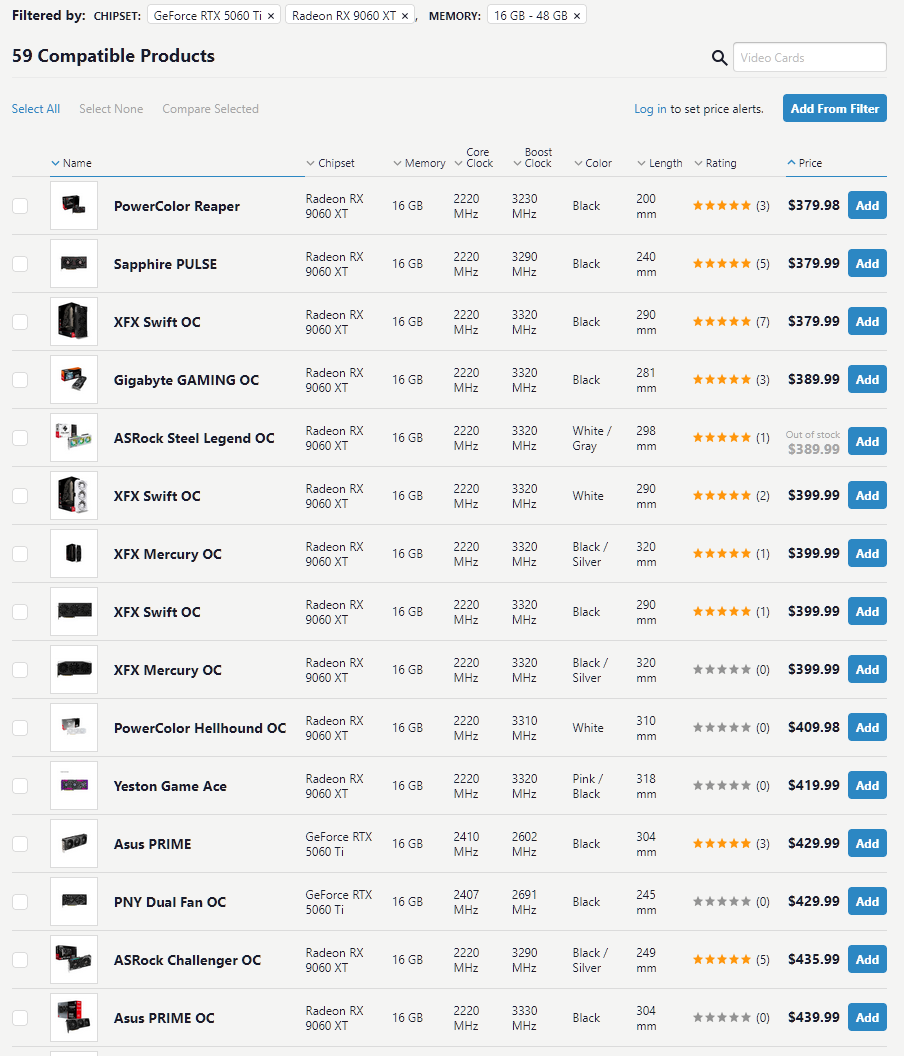Screen dimensions: 904x1056
Task: Remove the 16 GB - 48 GB memory filter
Action: (577, 16)
